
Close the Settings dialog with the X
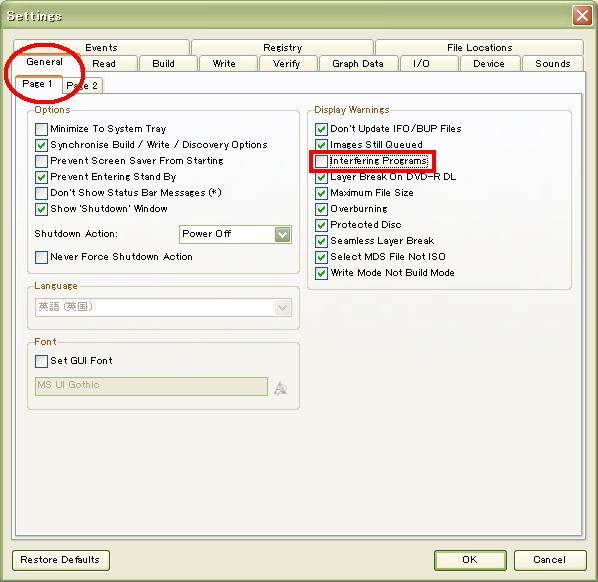click(x=582, y=16)
